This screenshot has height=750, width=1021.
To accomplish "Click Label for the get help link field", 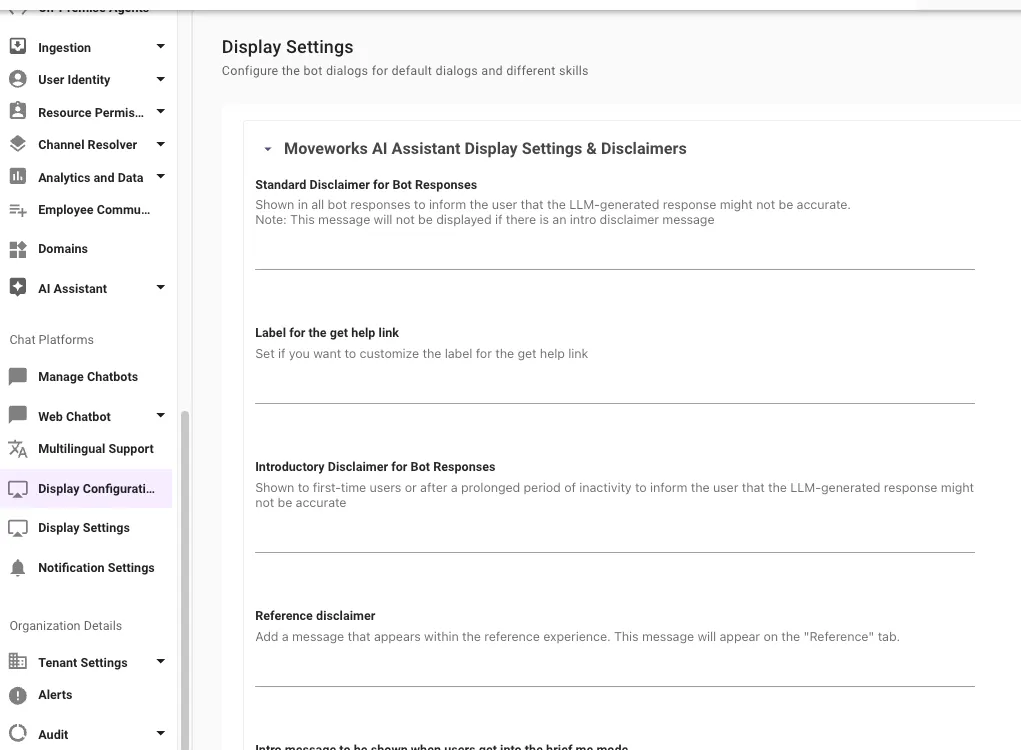I will (615, 387).
